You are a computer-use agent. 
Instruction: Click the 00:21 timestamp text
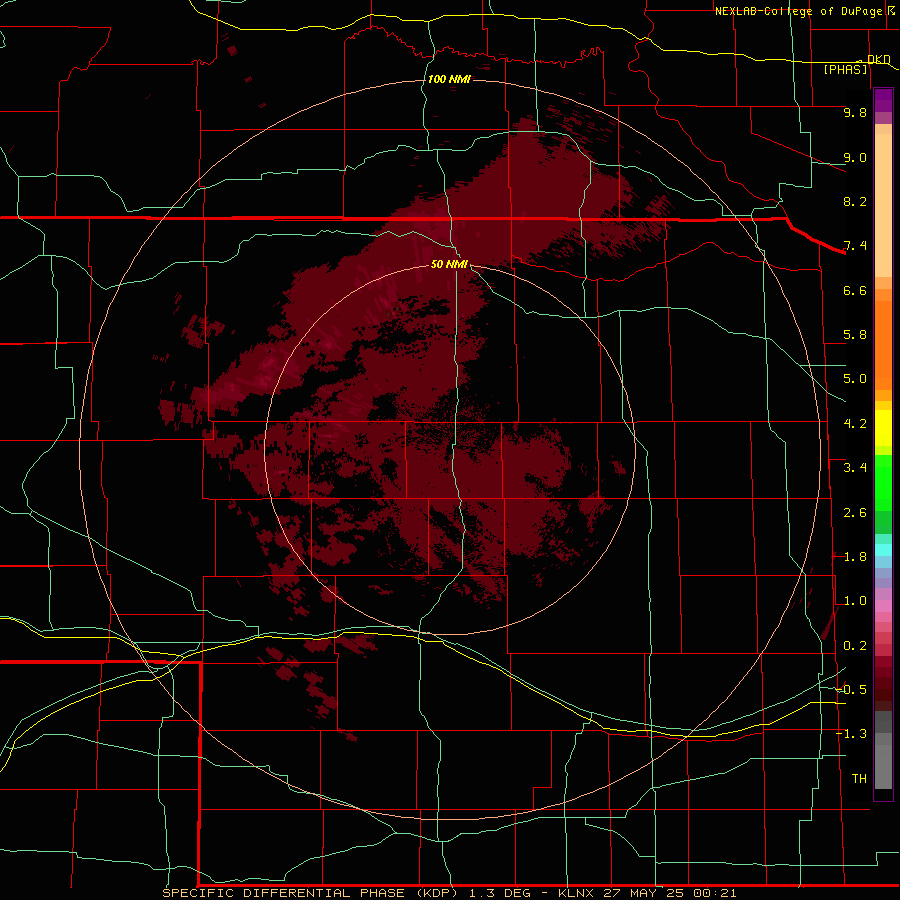point(715,893)
